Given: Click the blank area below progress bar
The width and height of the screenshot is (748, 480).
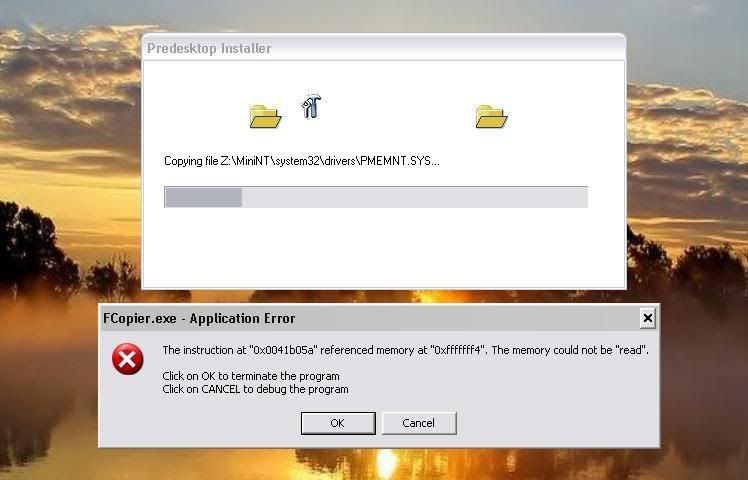Looking at the screenshot, I should [384, 247].
